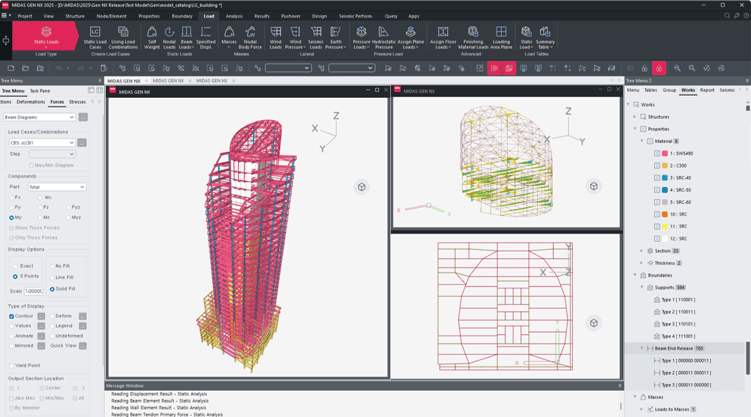This screenshot has height=417, width=751.
Task: Open the Analysis ribbon tab
Action: pyautogui.click(x=234, y=16)
